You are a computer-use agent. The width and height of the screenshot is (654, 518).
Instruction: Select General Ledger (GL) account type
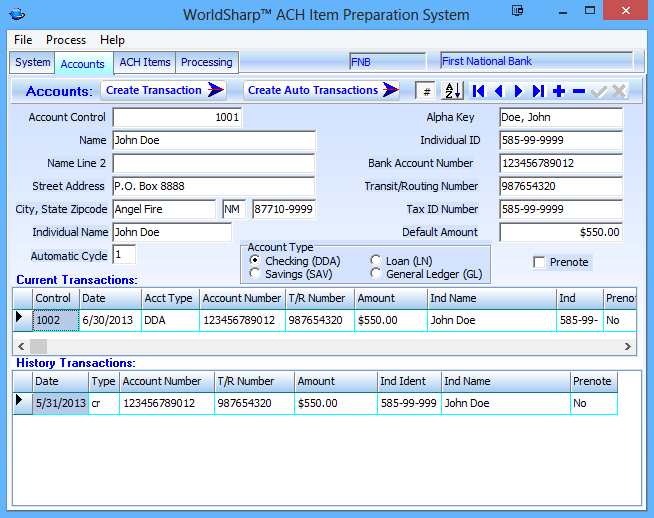(376, 273)
